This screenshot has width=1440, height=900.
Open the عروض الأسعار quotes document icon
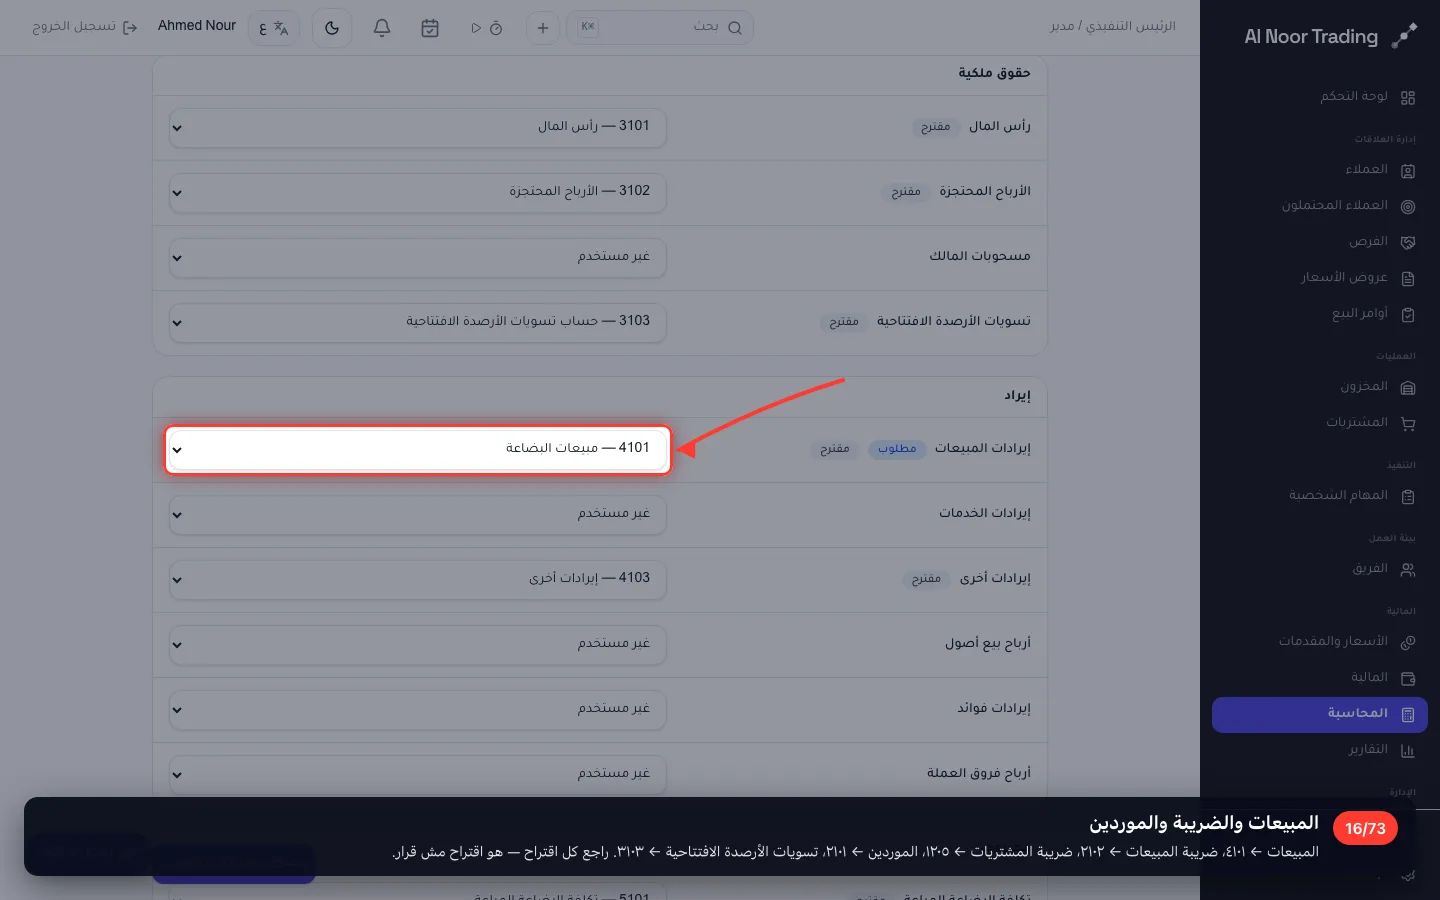tap(1408, 278)
